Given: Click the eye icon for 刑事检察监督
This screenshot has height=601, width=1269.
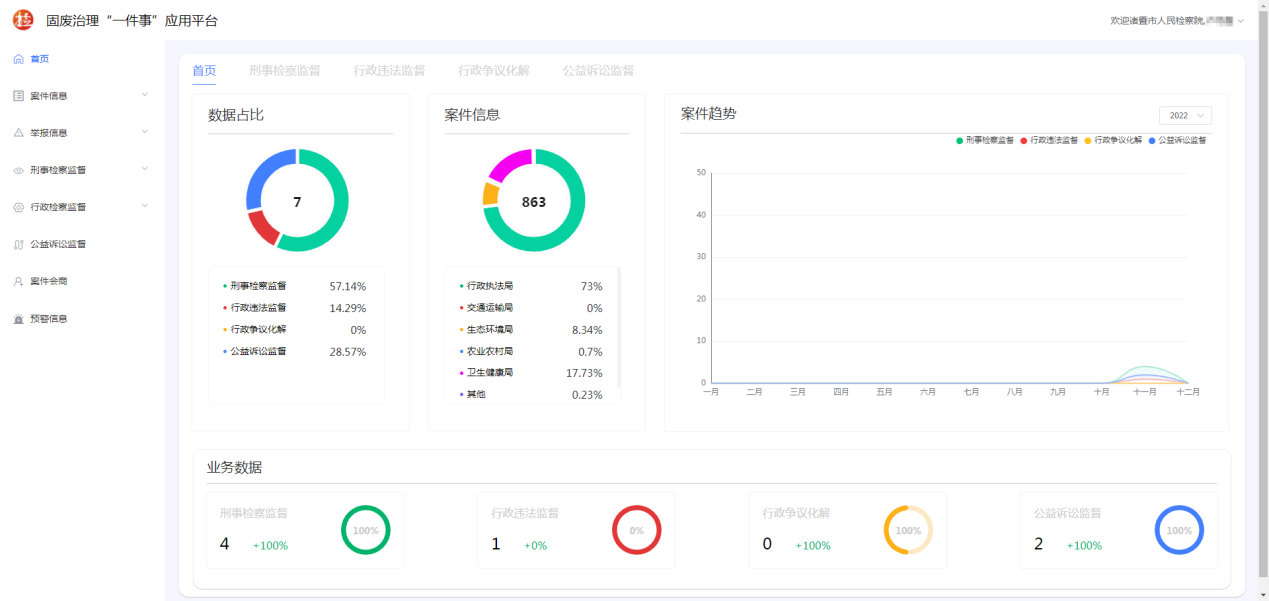Looking at the screenshot, I should [x=18, y=171].
